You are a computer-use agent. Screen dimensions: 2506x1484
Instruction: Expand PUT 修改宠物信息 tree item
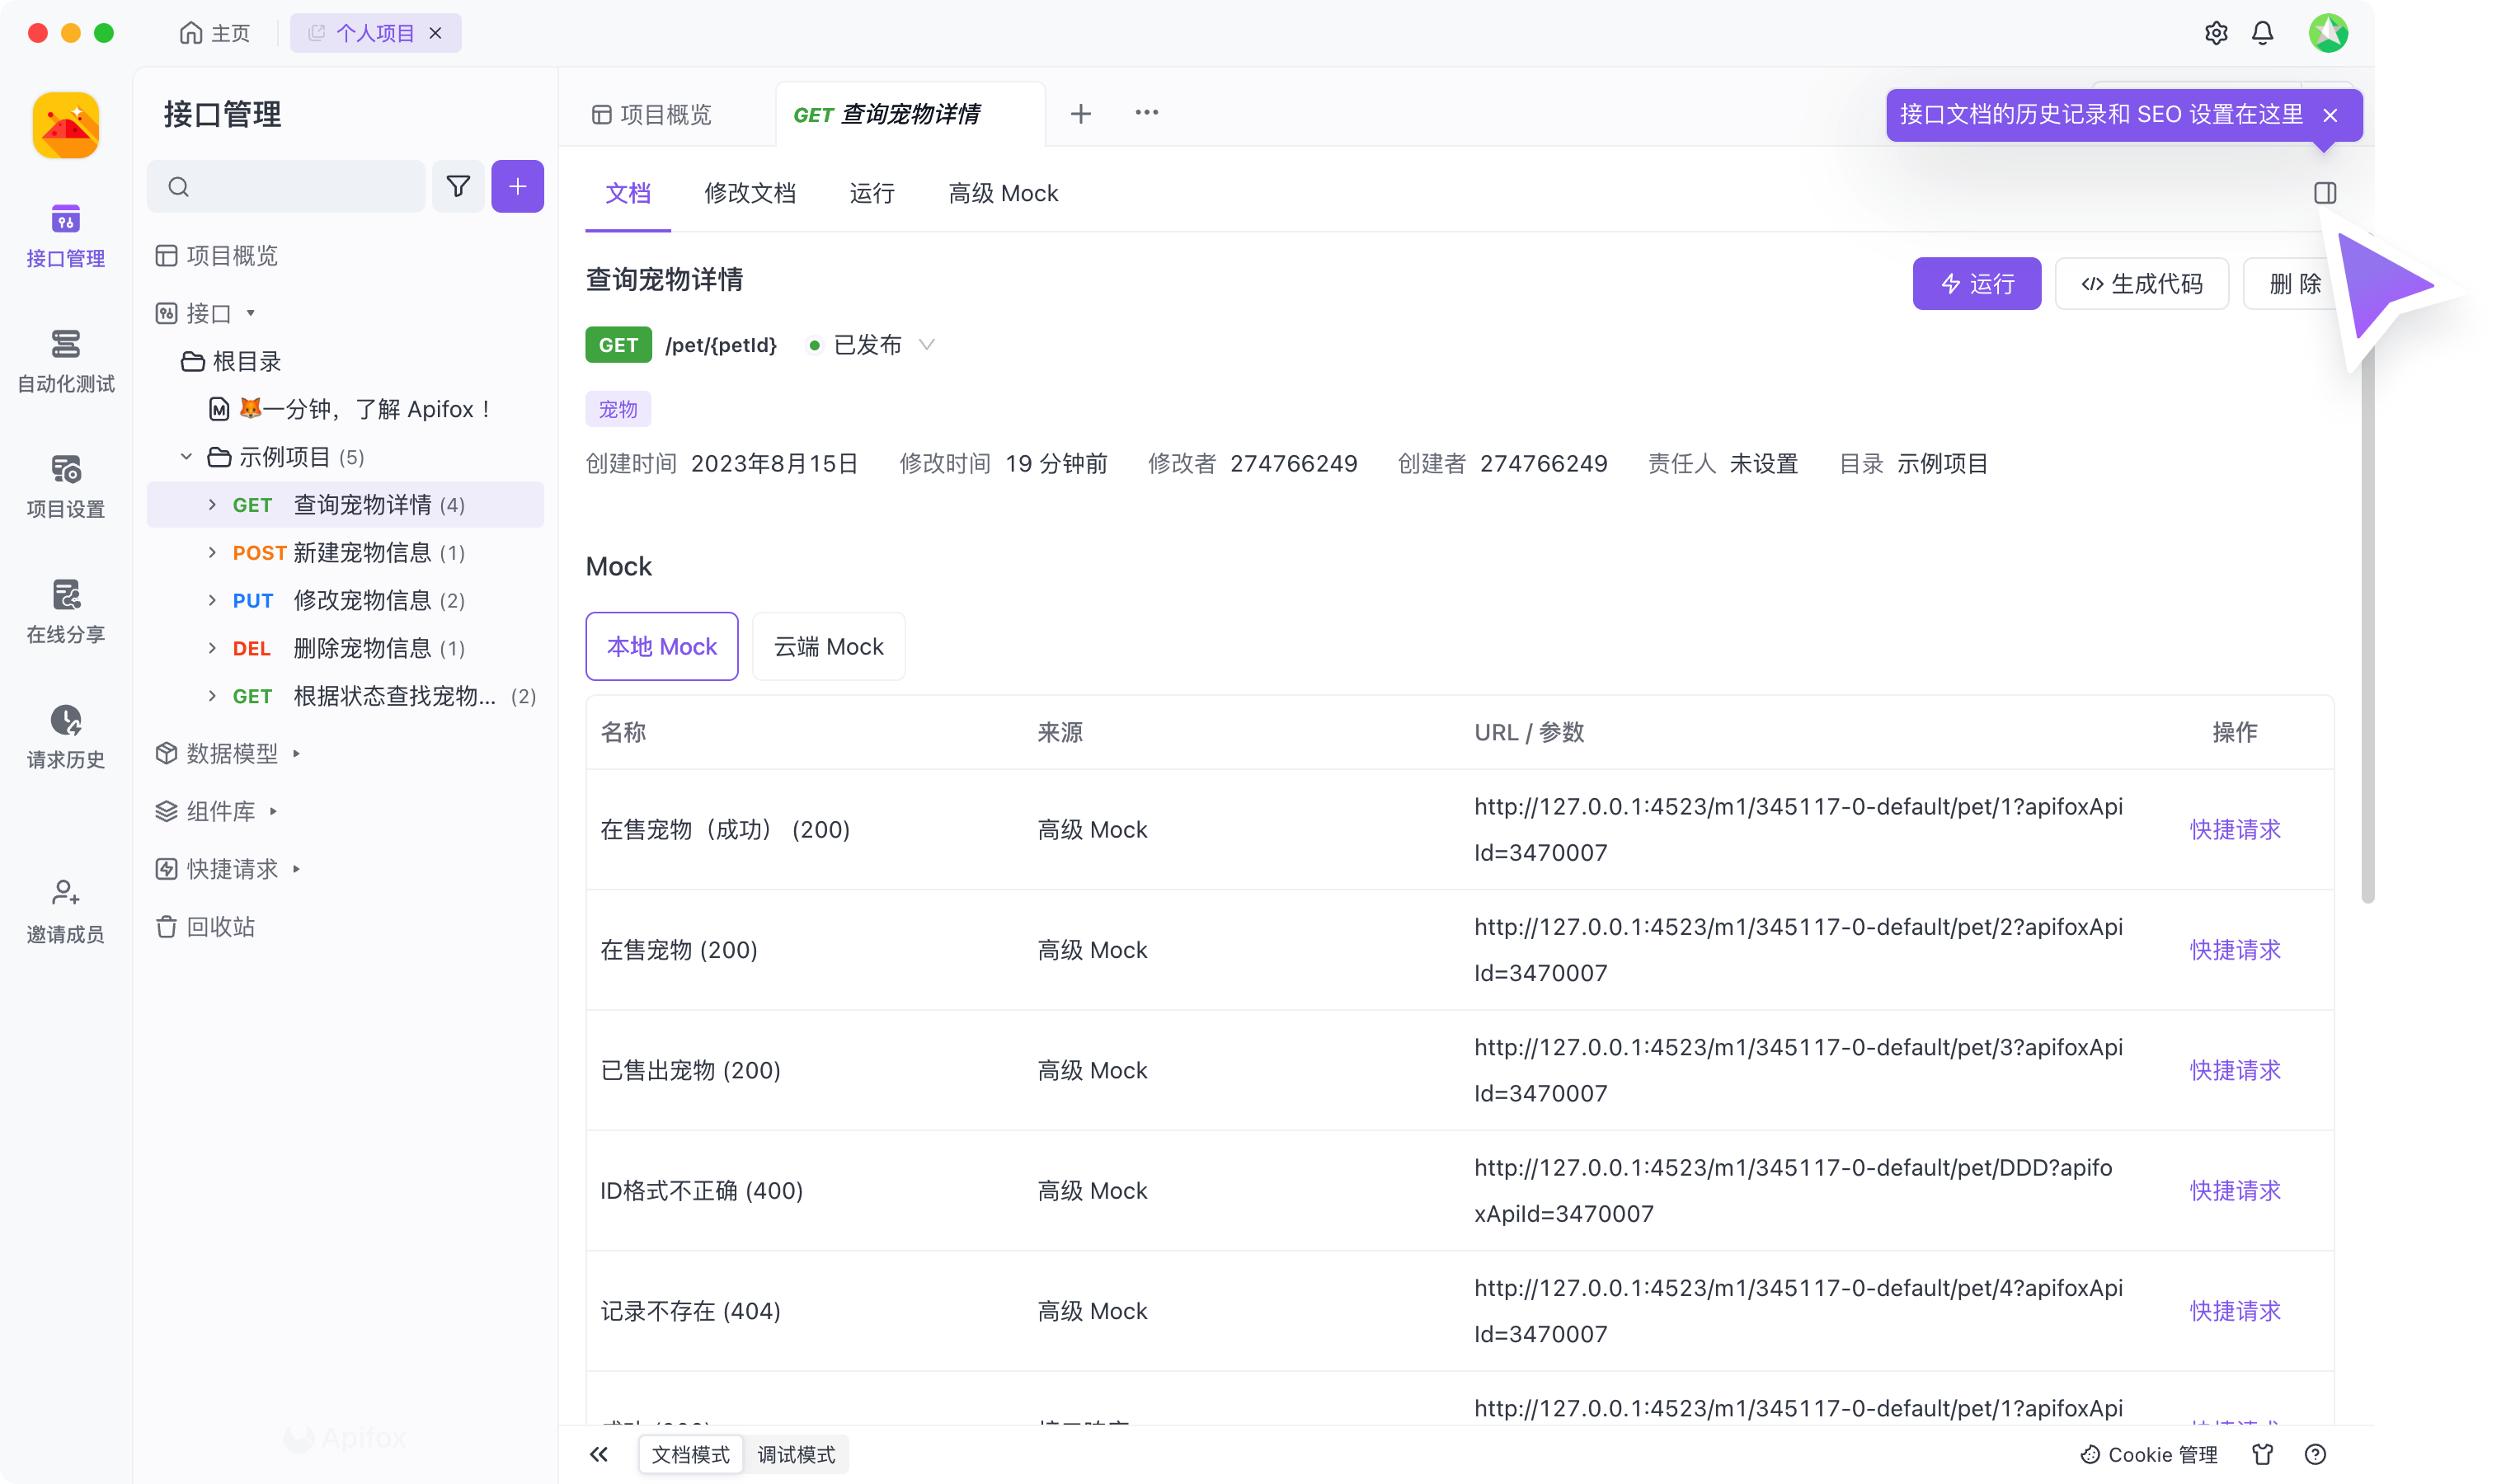tap(212, 600)
